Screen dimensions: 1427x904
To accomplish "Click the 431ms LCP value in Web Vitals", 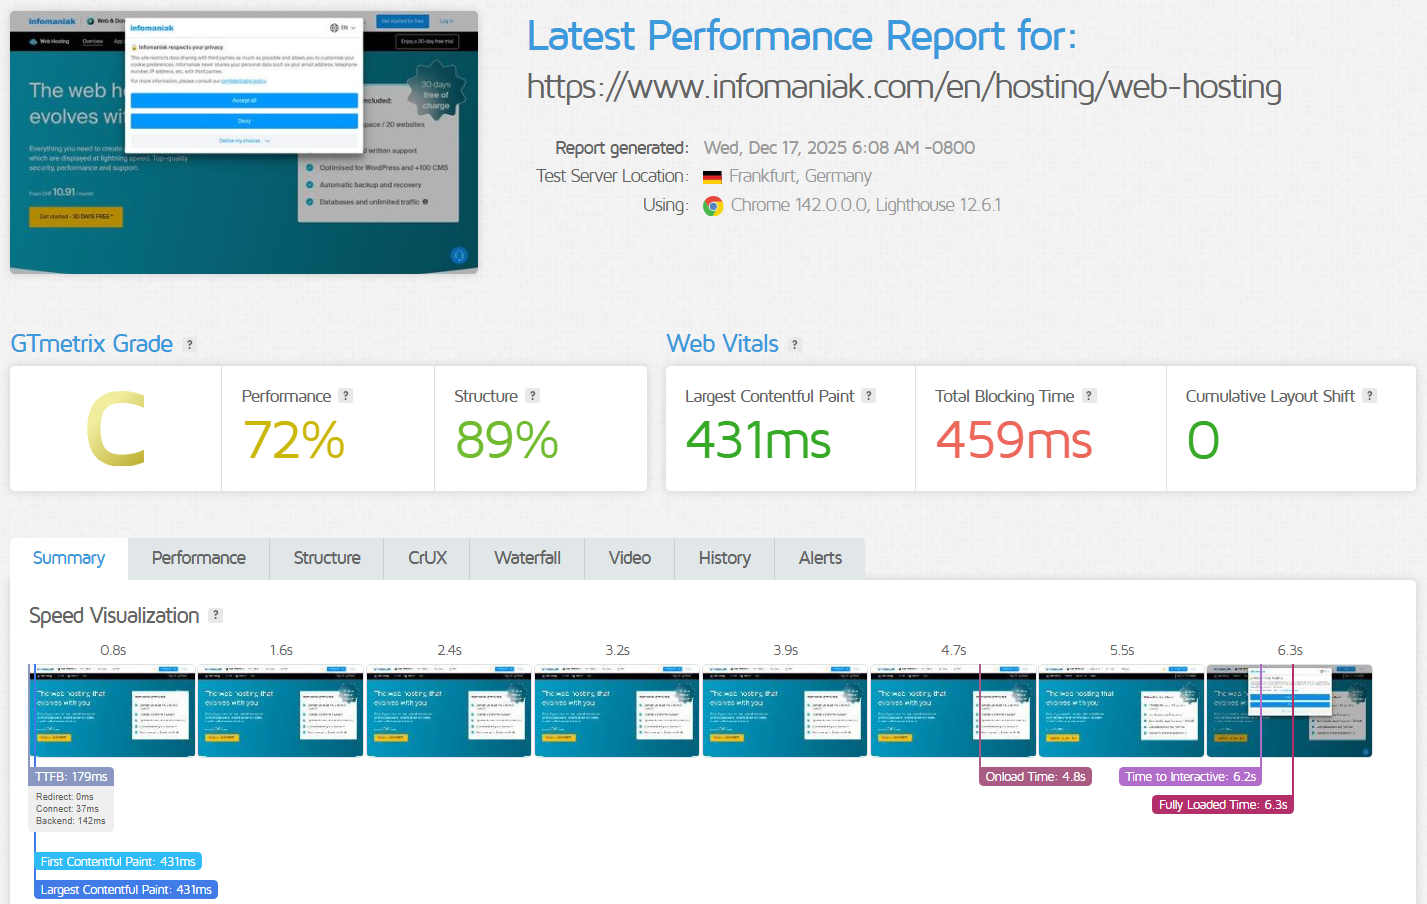I will (758, 440).
